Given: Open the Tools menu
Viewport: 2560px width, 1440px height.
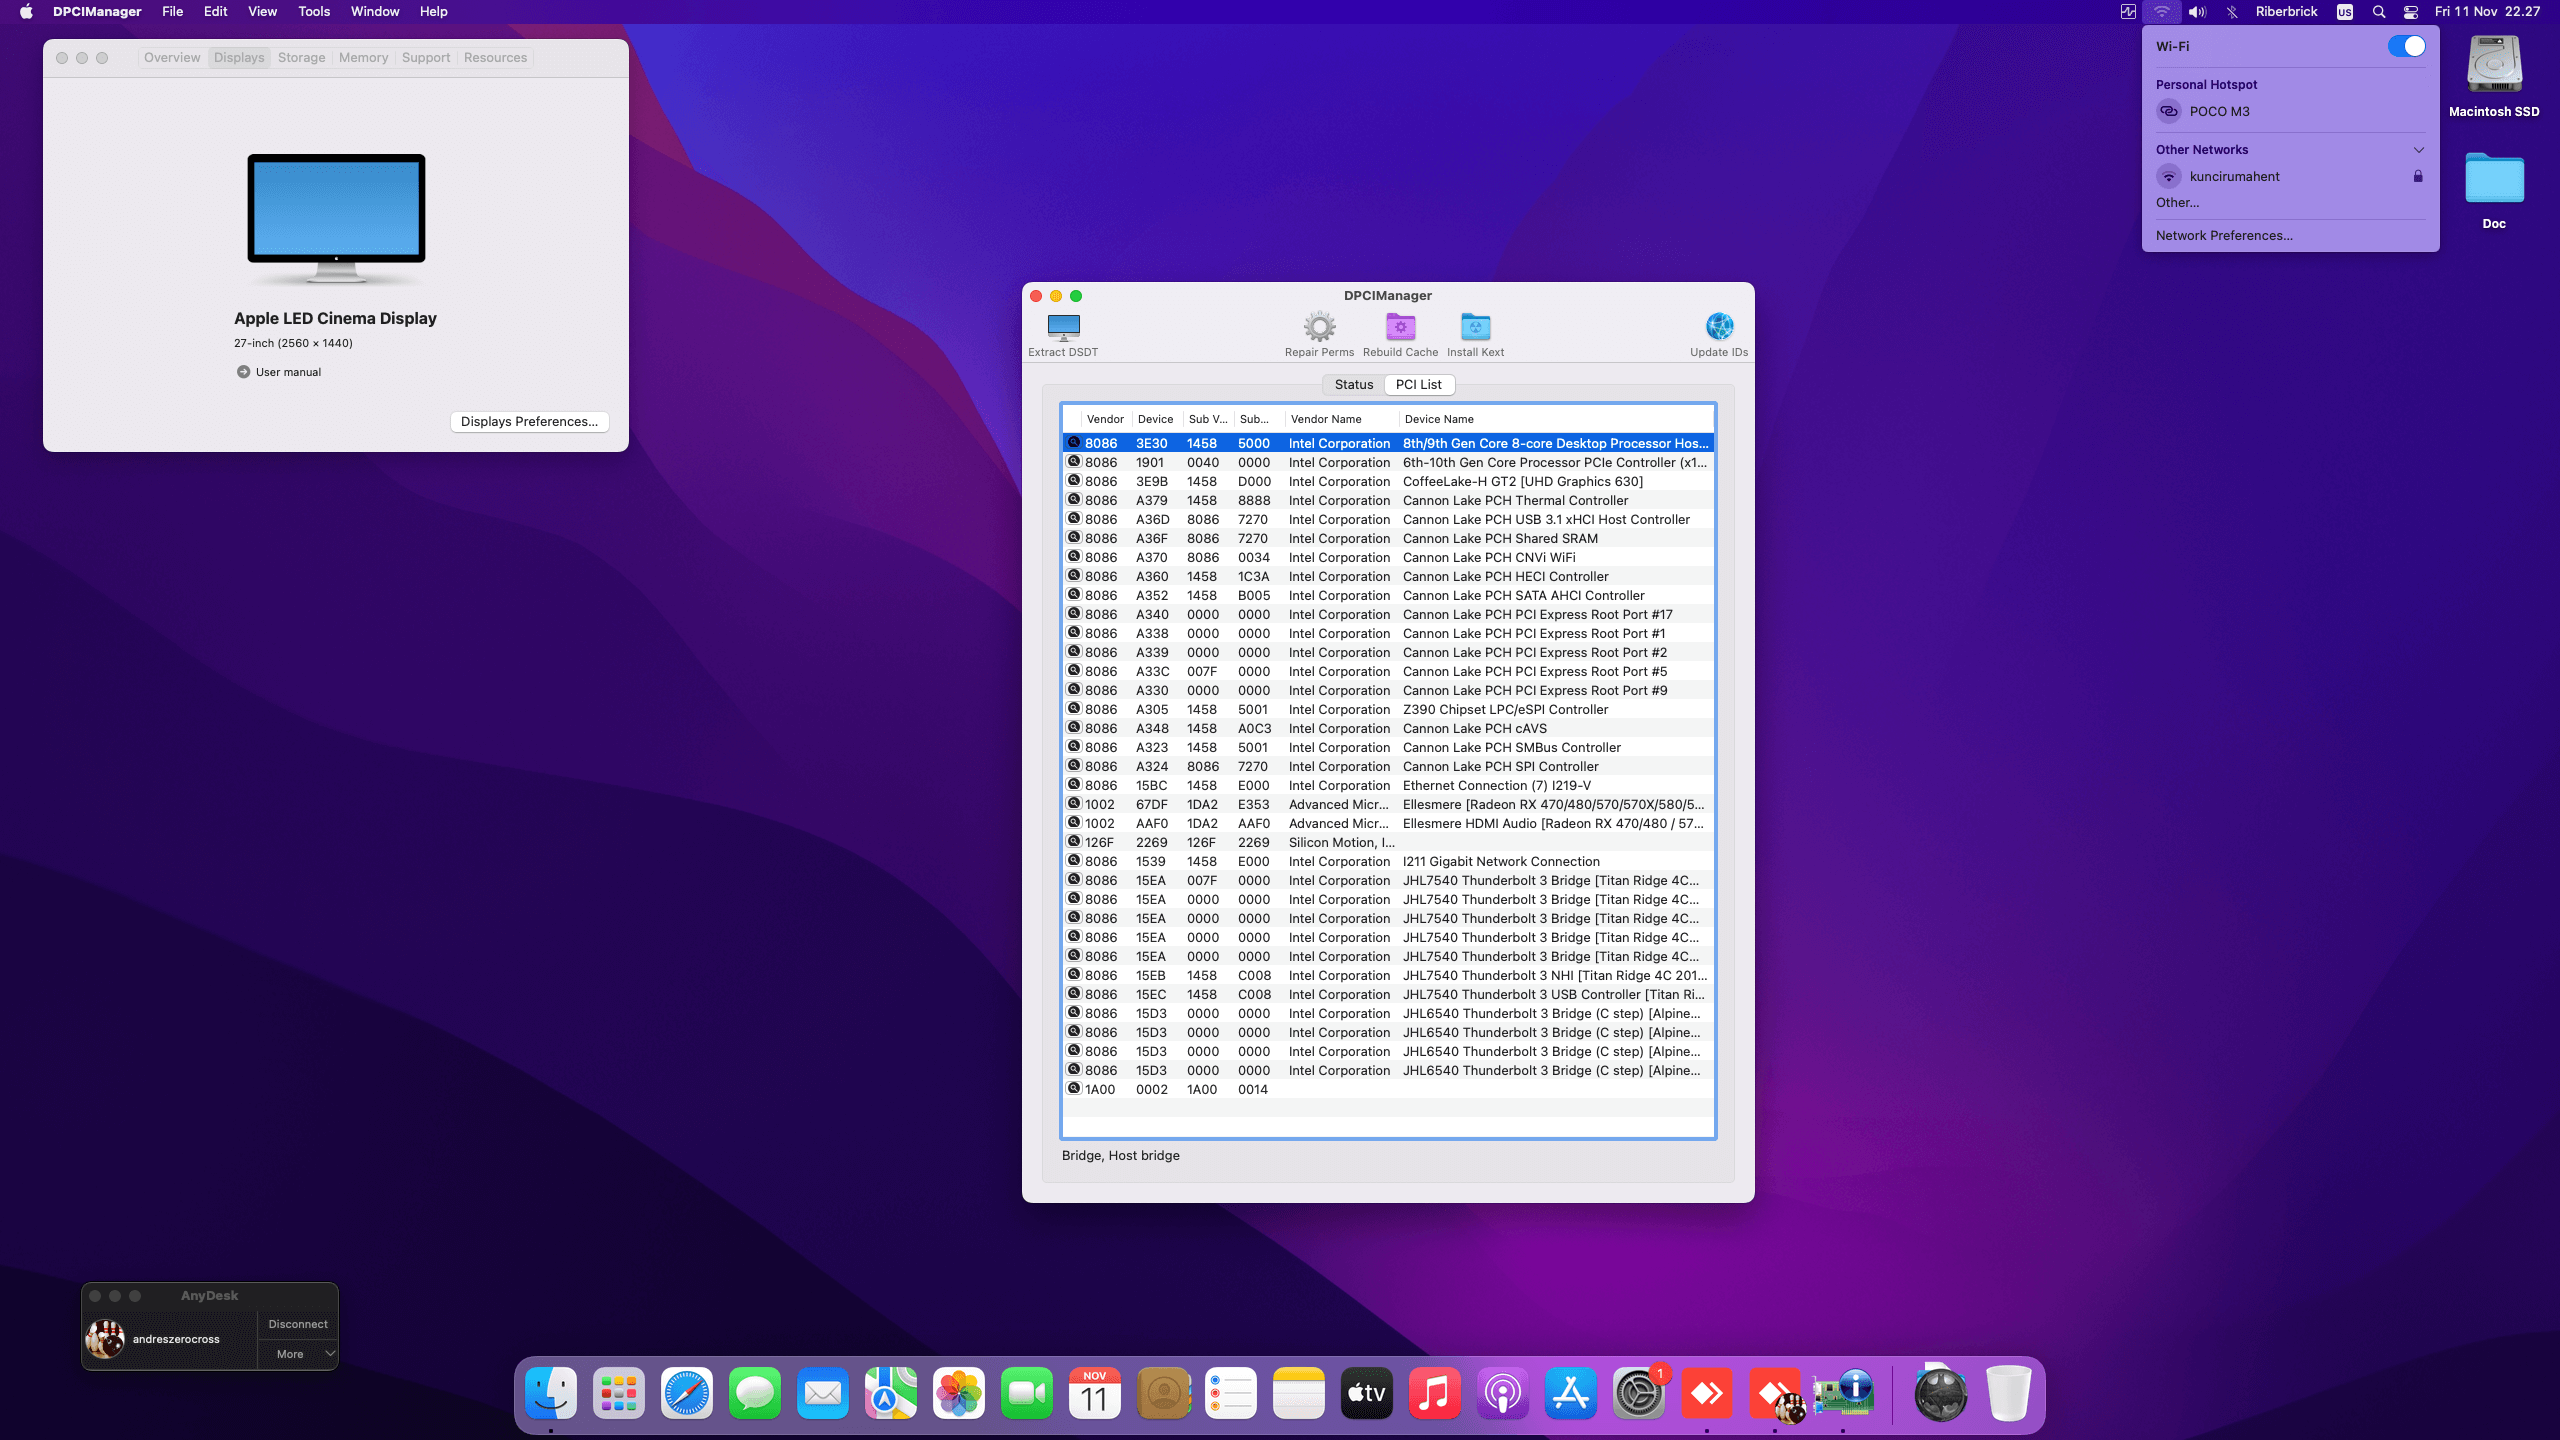Looking at the screenshot, I should [314, 12].
